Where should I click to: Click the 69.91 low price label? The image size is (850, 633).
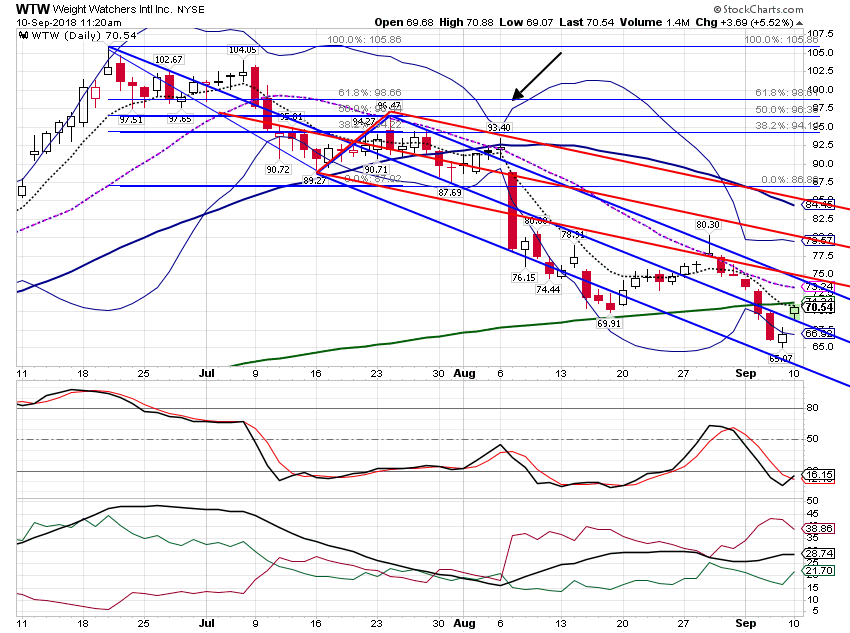click(609, 324)
